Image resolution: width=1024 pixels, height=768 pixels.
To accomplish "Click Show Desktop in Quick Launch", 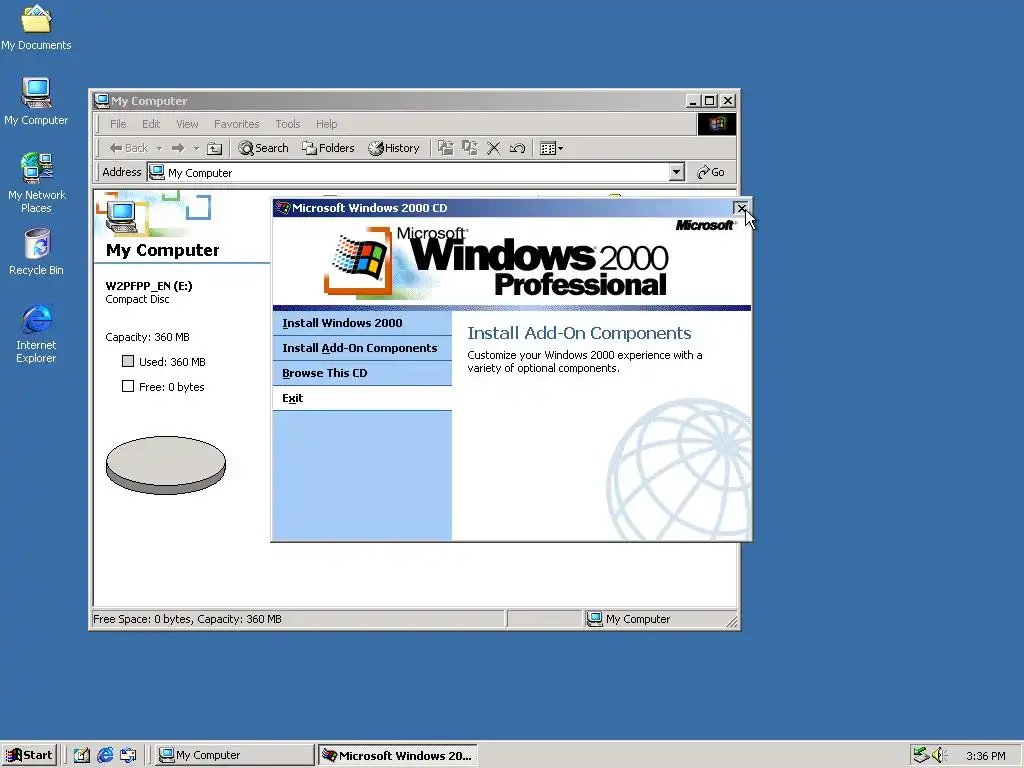I will tap(82, 755).
